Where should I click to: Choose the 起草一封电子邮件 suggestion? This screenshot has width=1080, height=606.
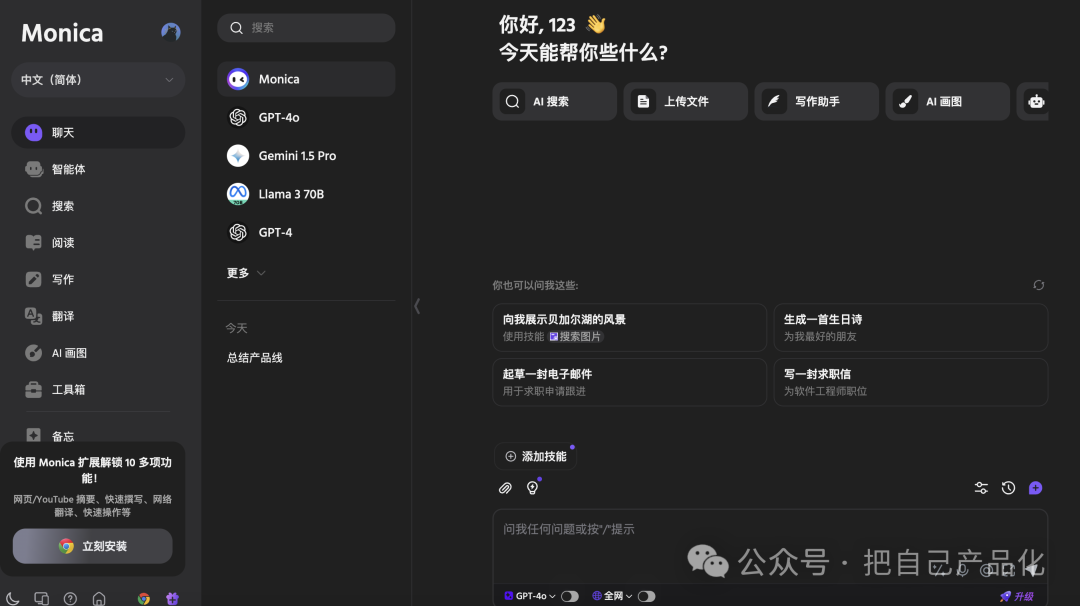[629, 382]
